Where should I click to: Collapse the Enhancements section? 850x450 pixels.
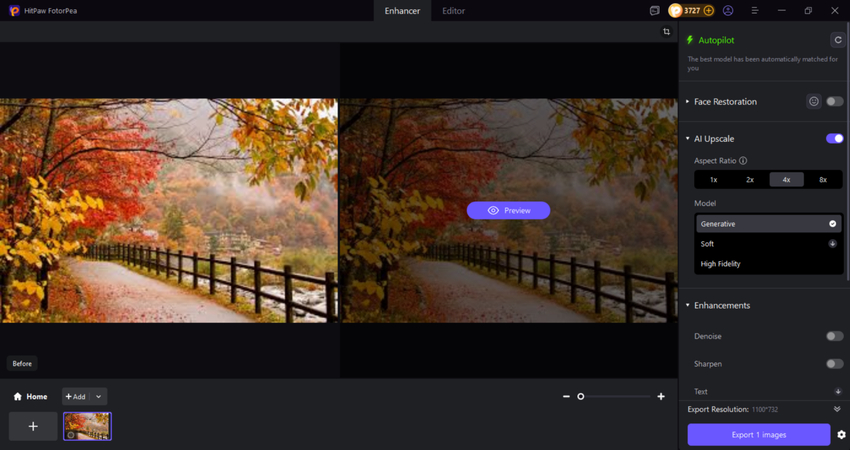688,305
